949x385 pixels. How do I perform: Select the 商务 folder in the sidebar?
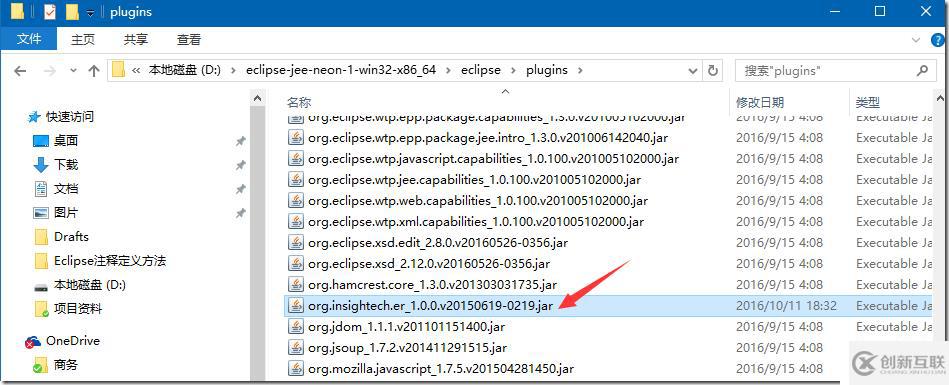point(66,365)
